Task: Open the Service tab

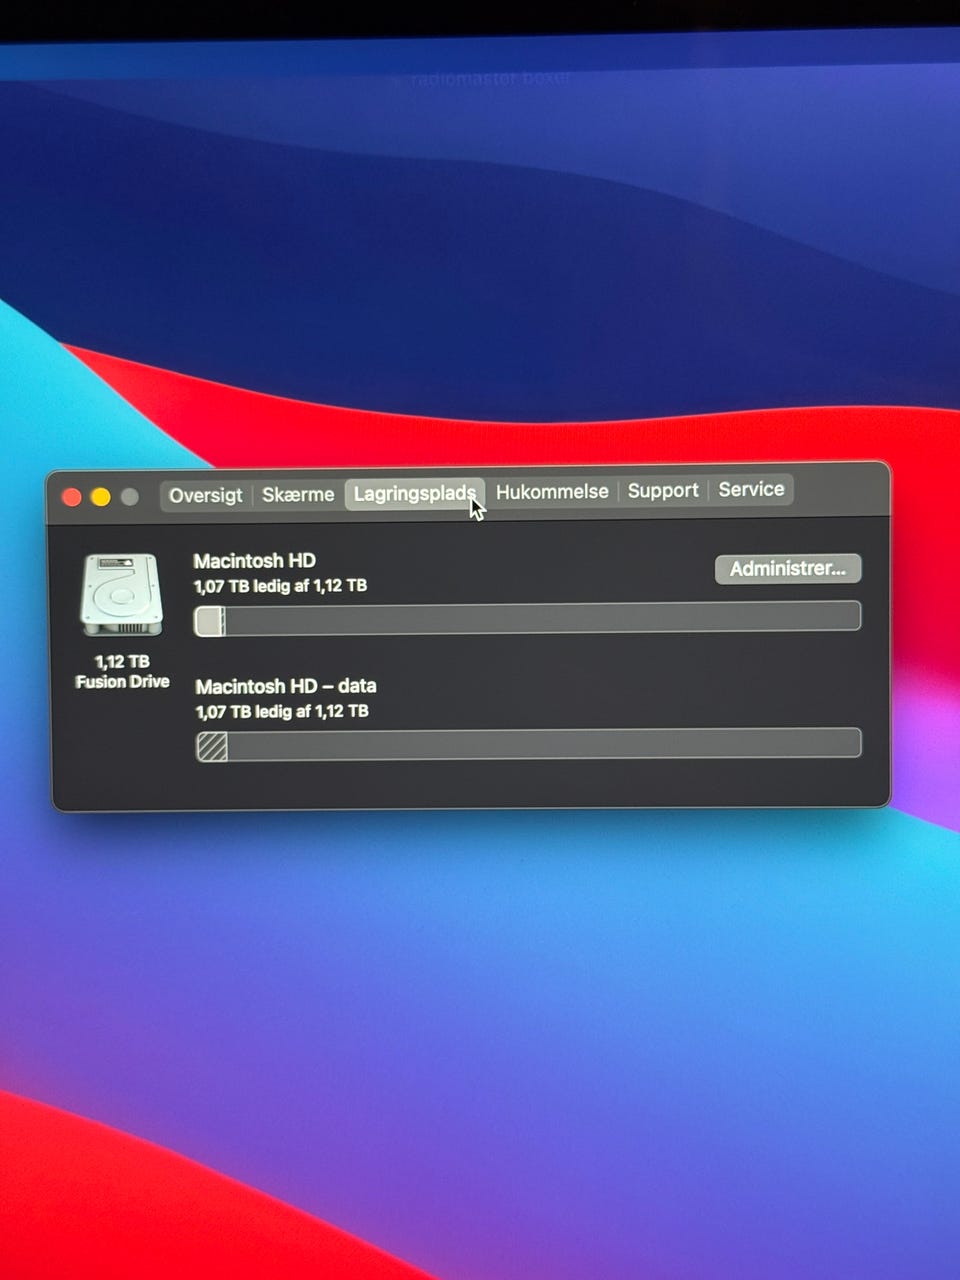Action: 751,489
